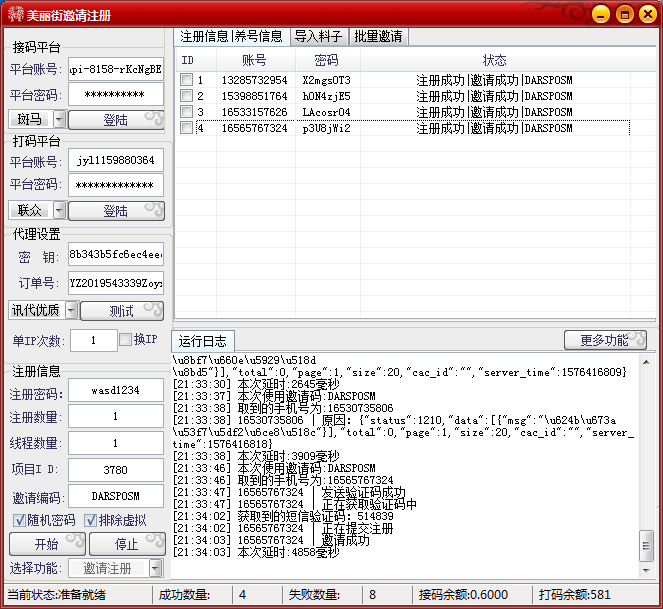Minimize the 美丽街邀请注册 window
Viewport: 663px width, 609px height.
tap(600, 14)
